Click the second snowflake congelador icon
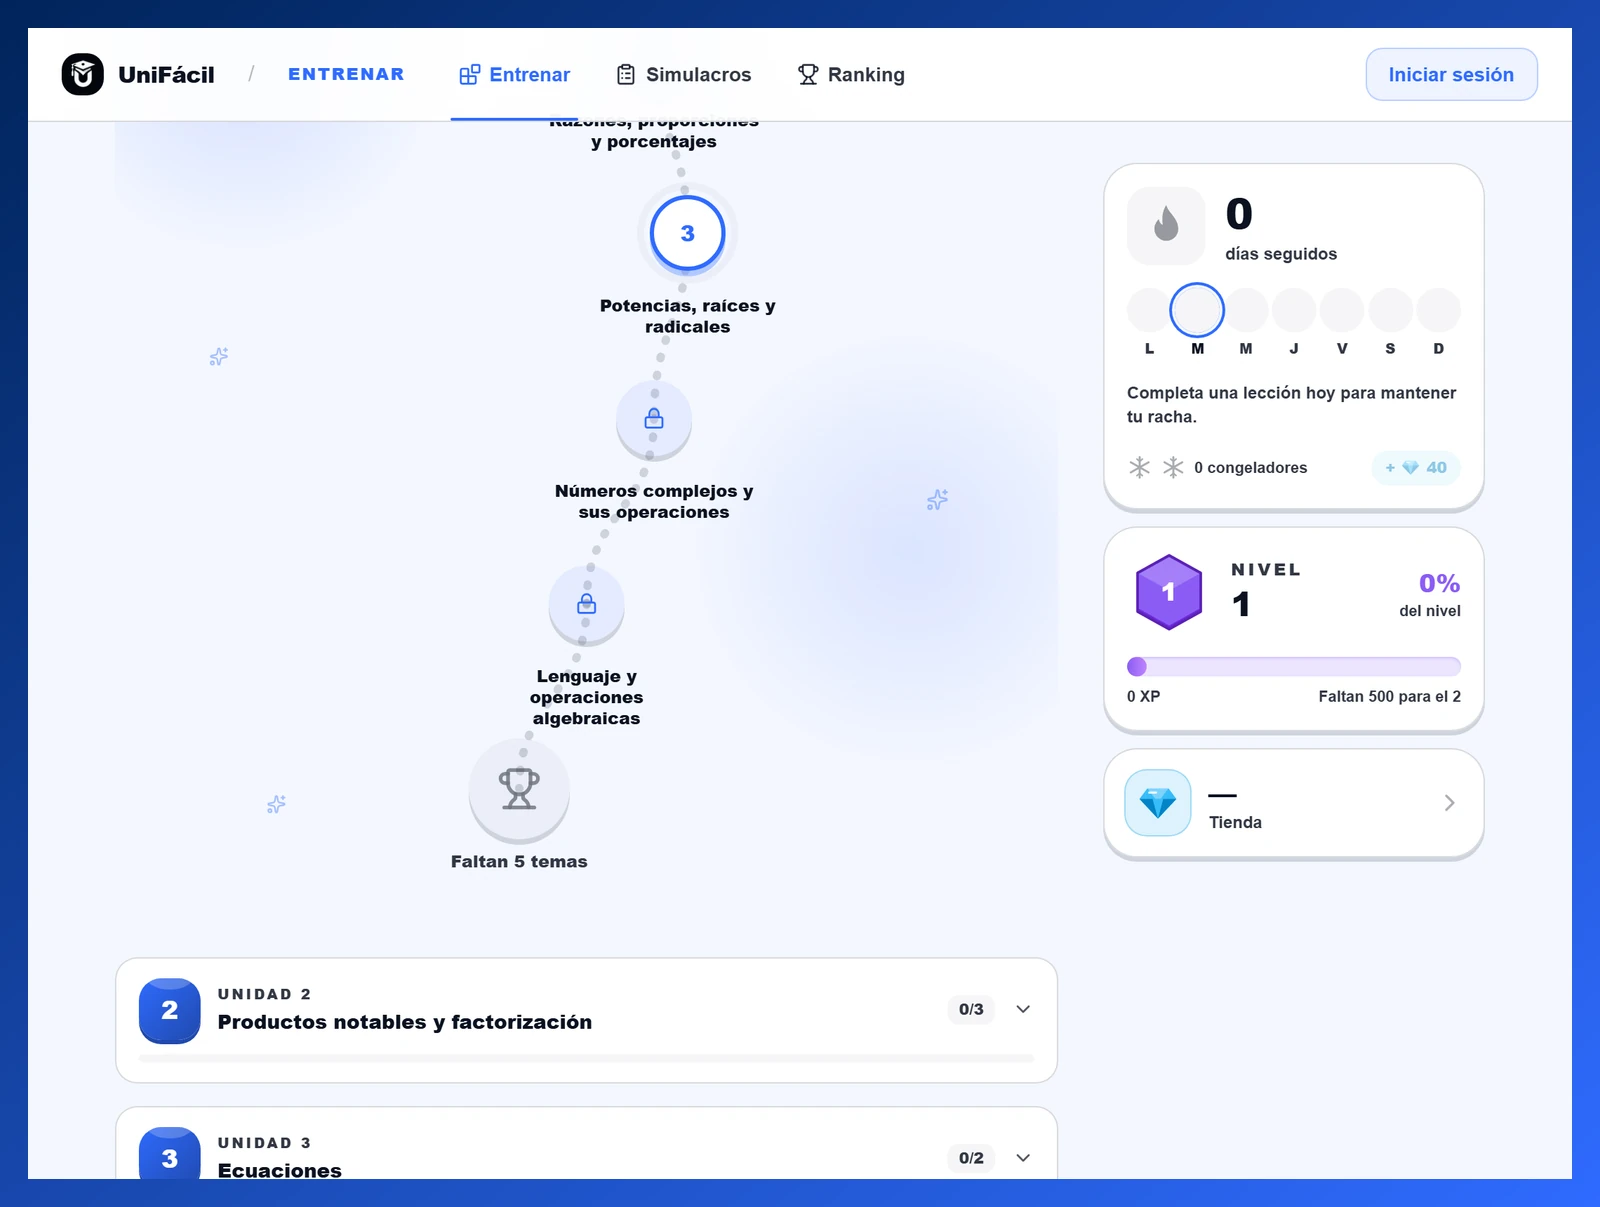1600x1207 pixels. tap(1173, 467)
